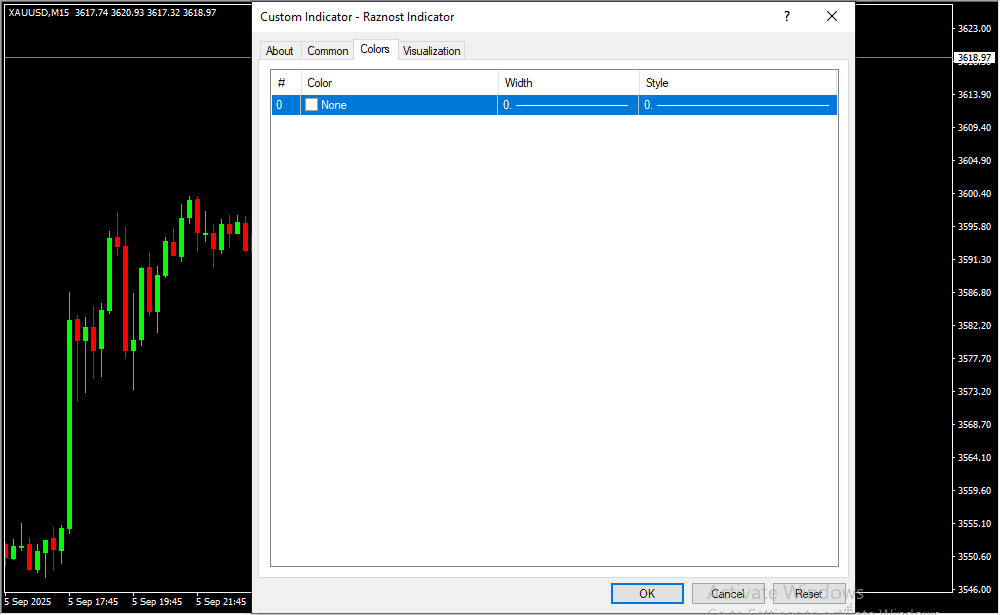This screenshot has width=1000, height=615.
Task: Click the question mark help button
Action: click(x=787, y=17)
